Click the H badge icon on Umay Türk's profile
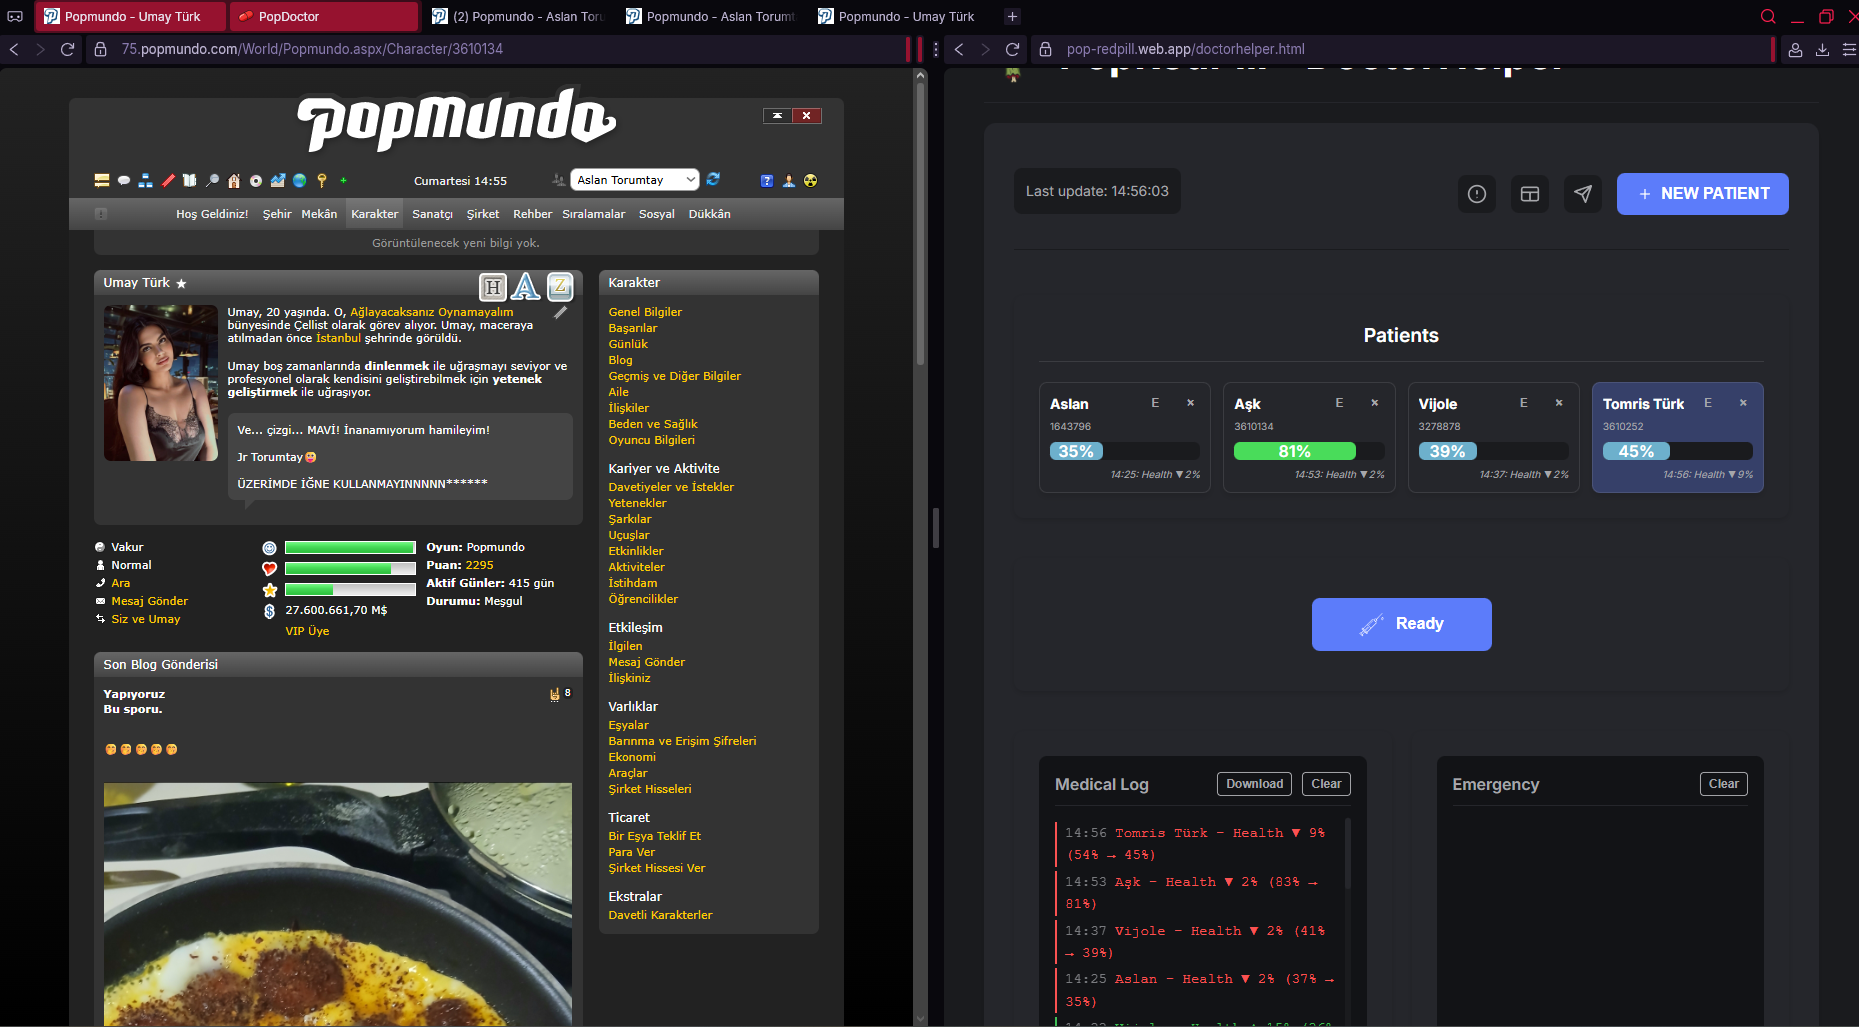This screenshot has width=1859, height=1027. 493,288
